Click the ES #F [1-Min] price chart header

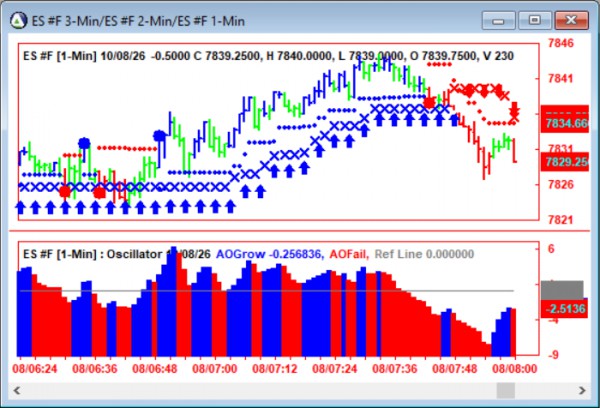(x=268, y=56)
